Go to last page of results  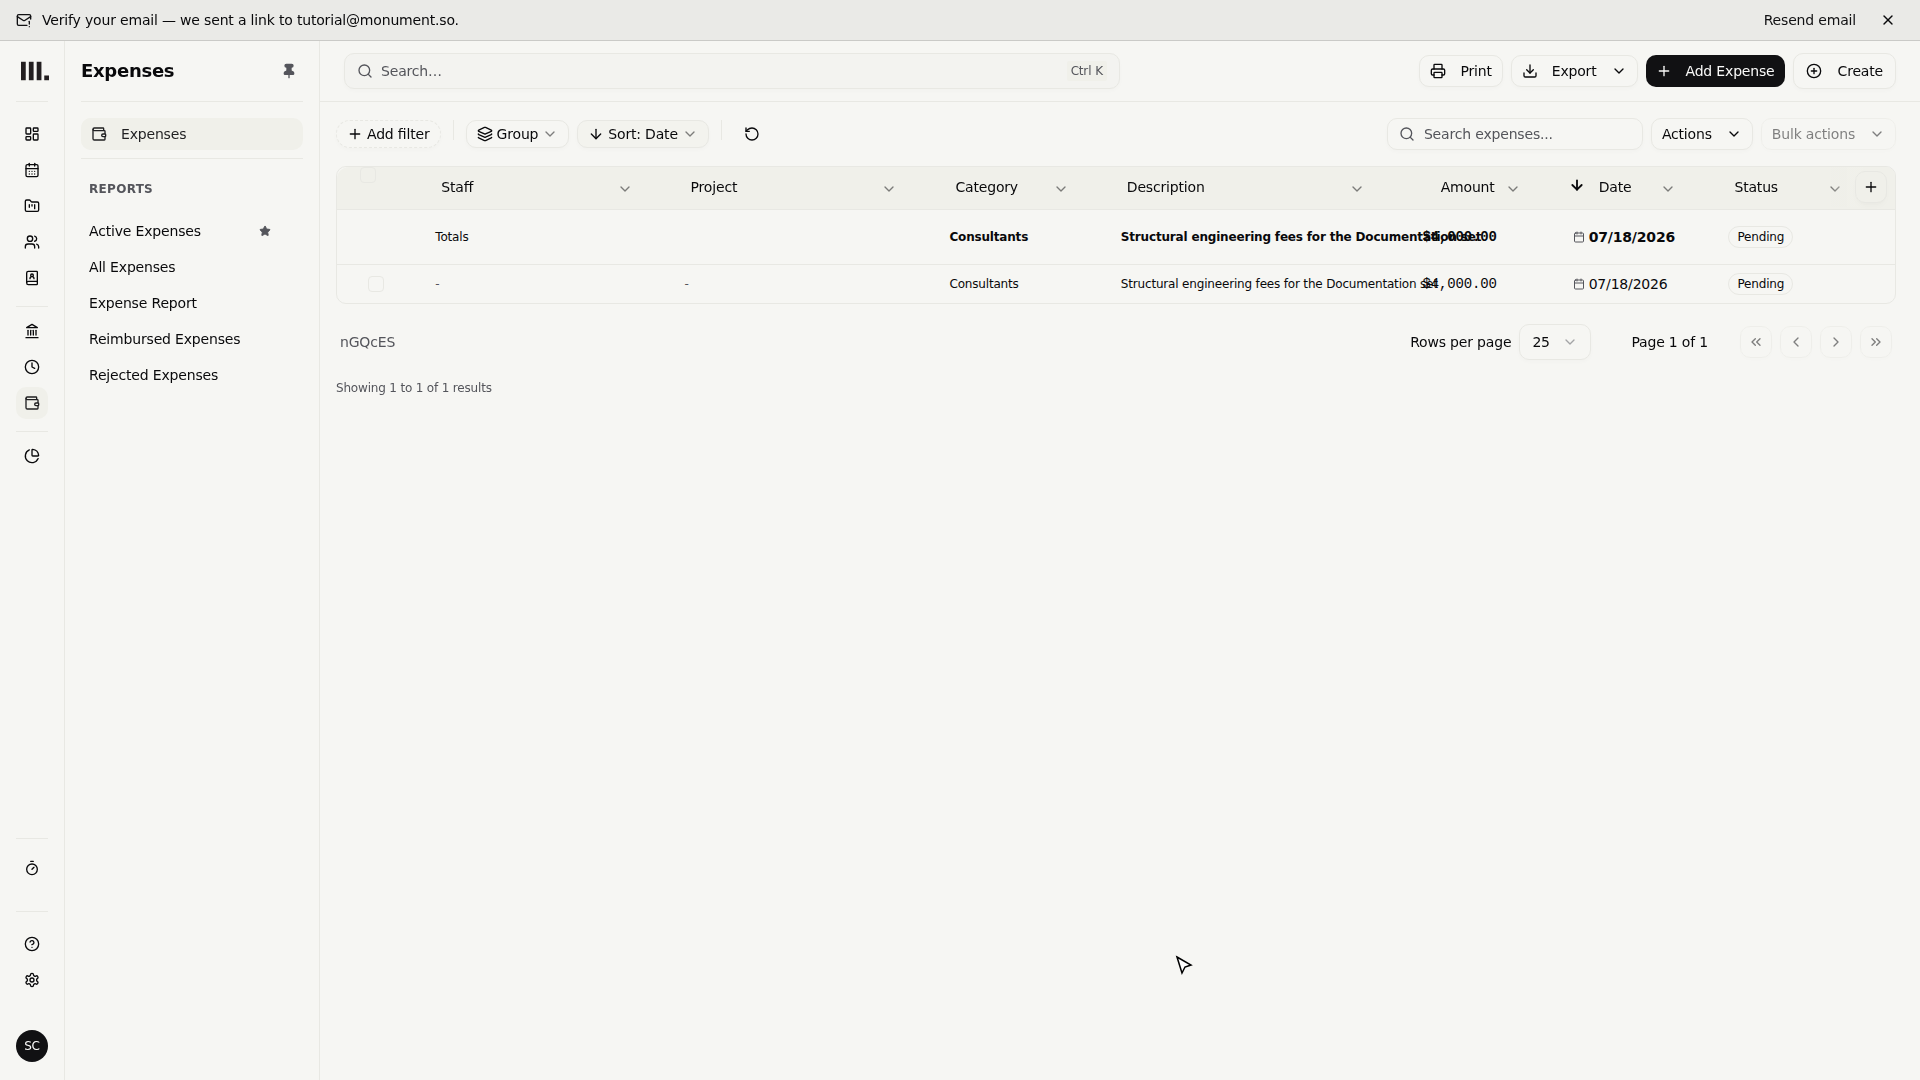[1876, 342]
